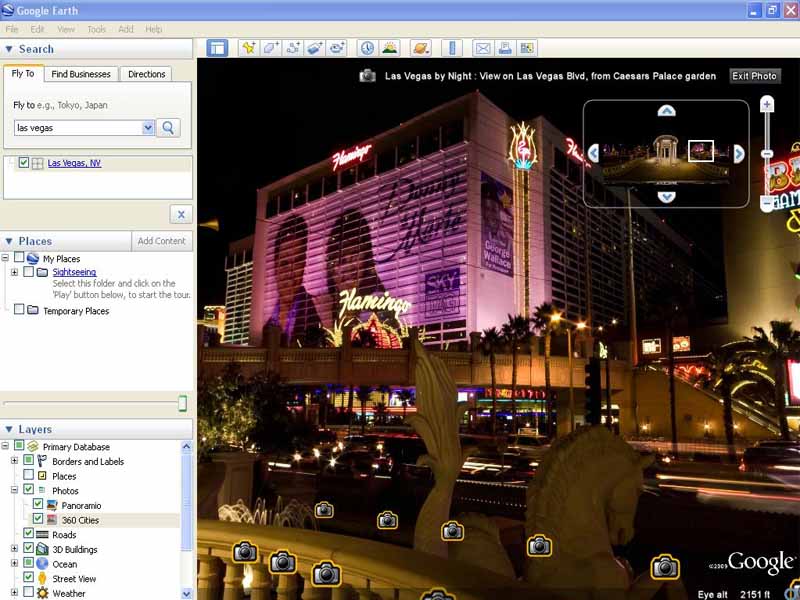The image size is (800, 600).
Task: Click the magnifier search button
Action: point(168,128)
